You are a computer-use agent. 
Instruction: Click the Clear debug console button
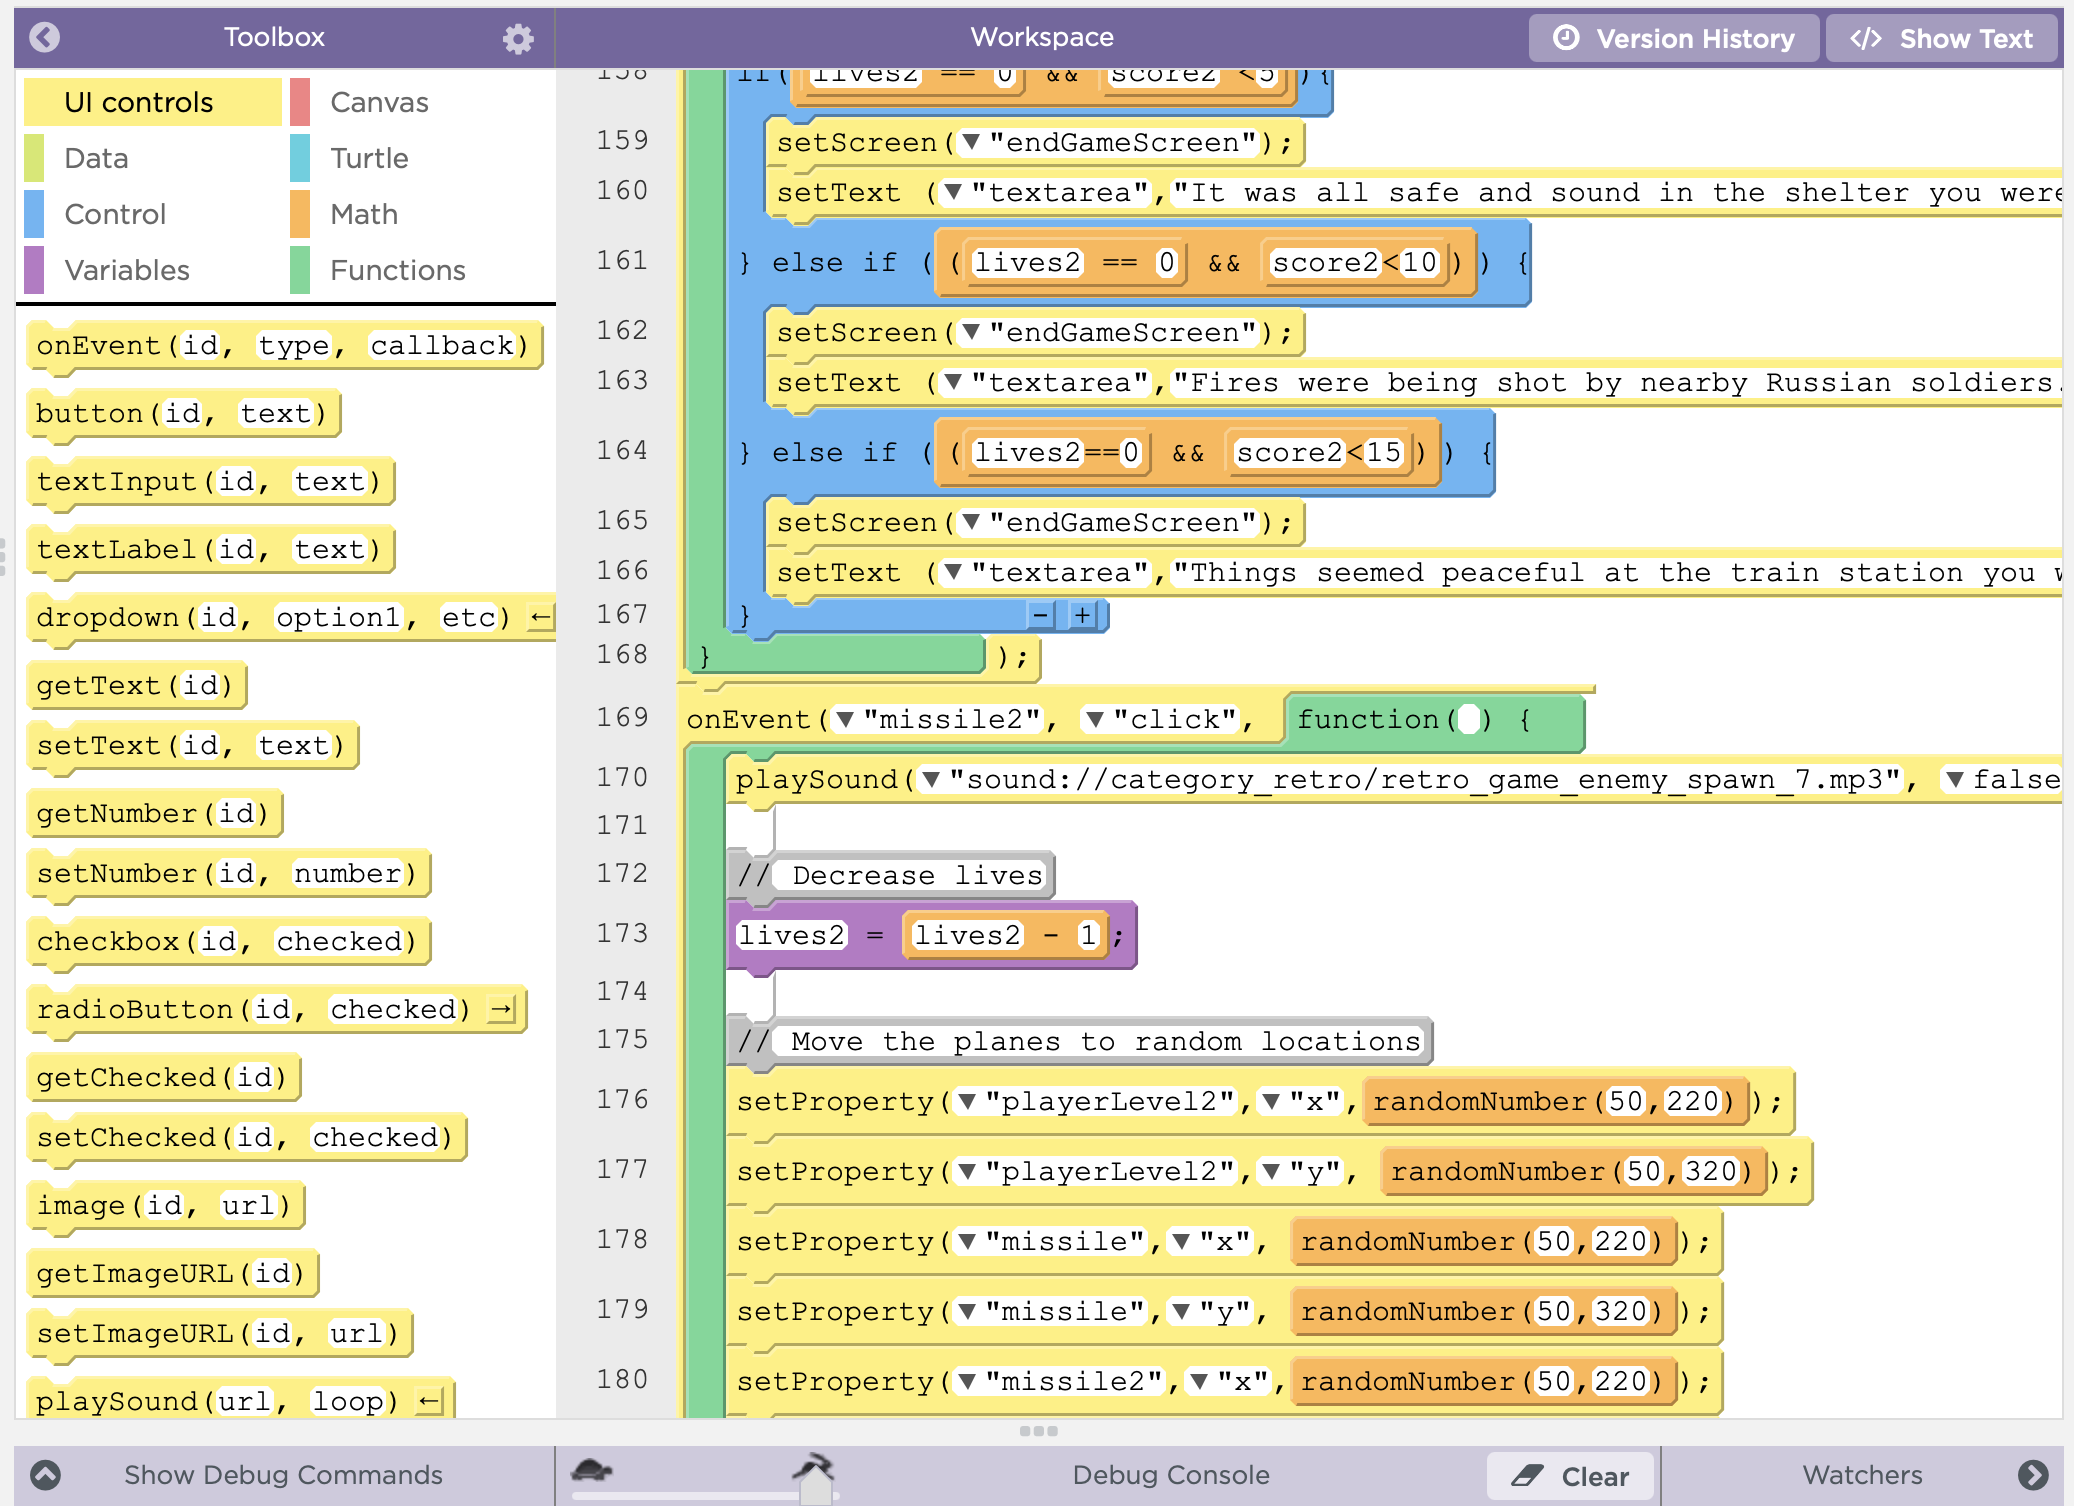point(1570,1476)
